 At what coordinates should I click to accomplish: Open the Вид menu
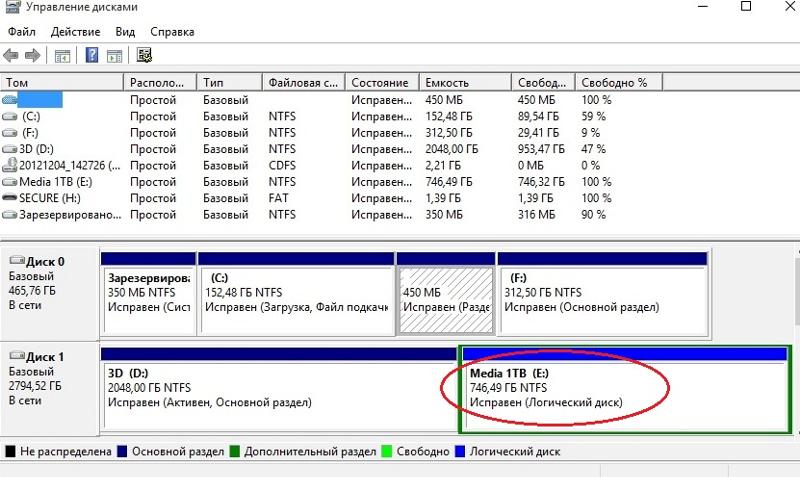click(125, 32)
